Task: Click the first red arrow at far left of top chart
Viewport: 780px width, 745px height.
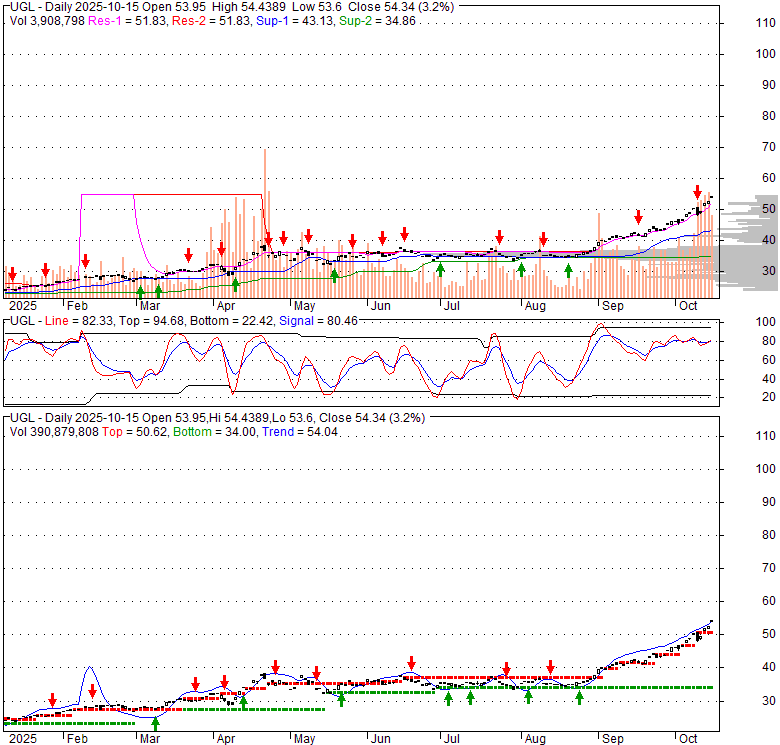Action: coord(12,272)
